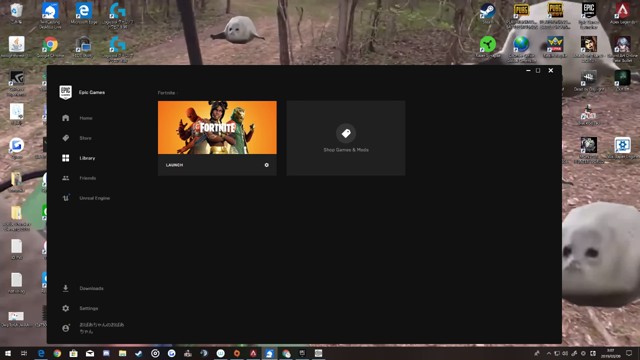The height and width of the screenshot is (360, 640).
Task: Open Fortnite game settings gear
Action: point(267,165)
